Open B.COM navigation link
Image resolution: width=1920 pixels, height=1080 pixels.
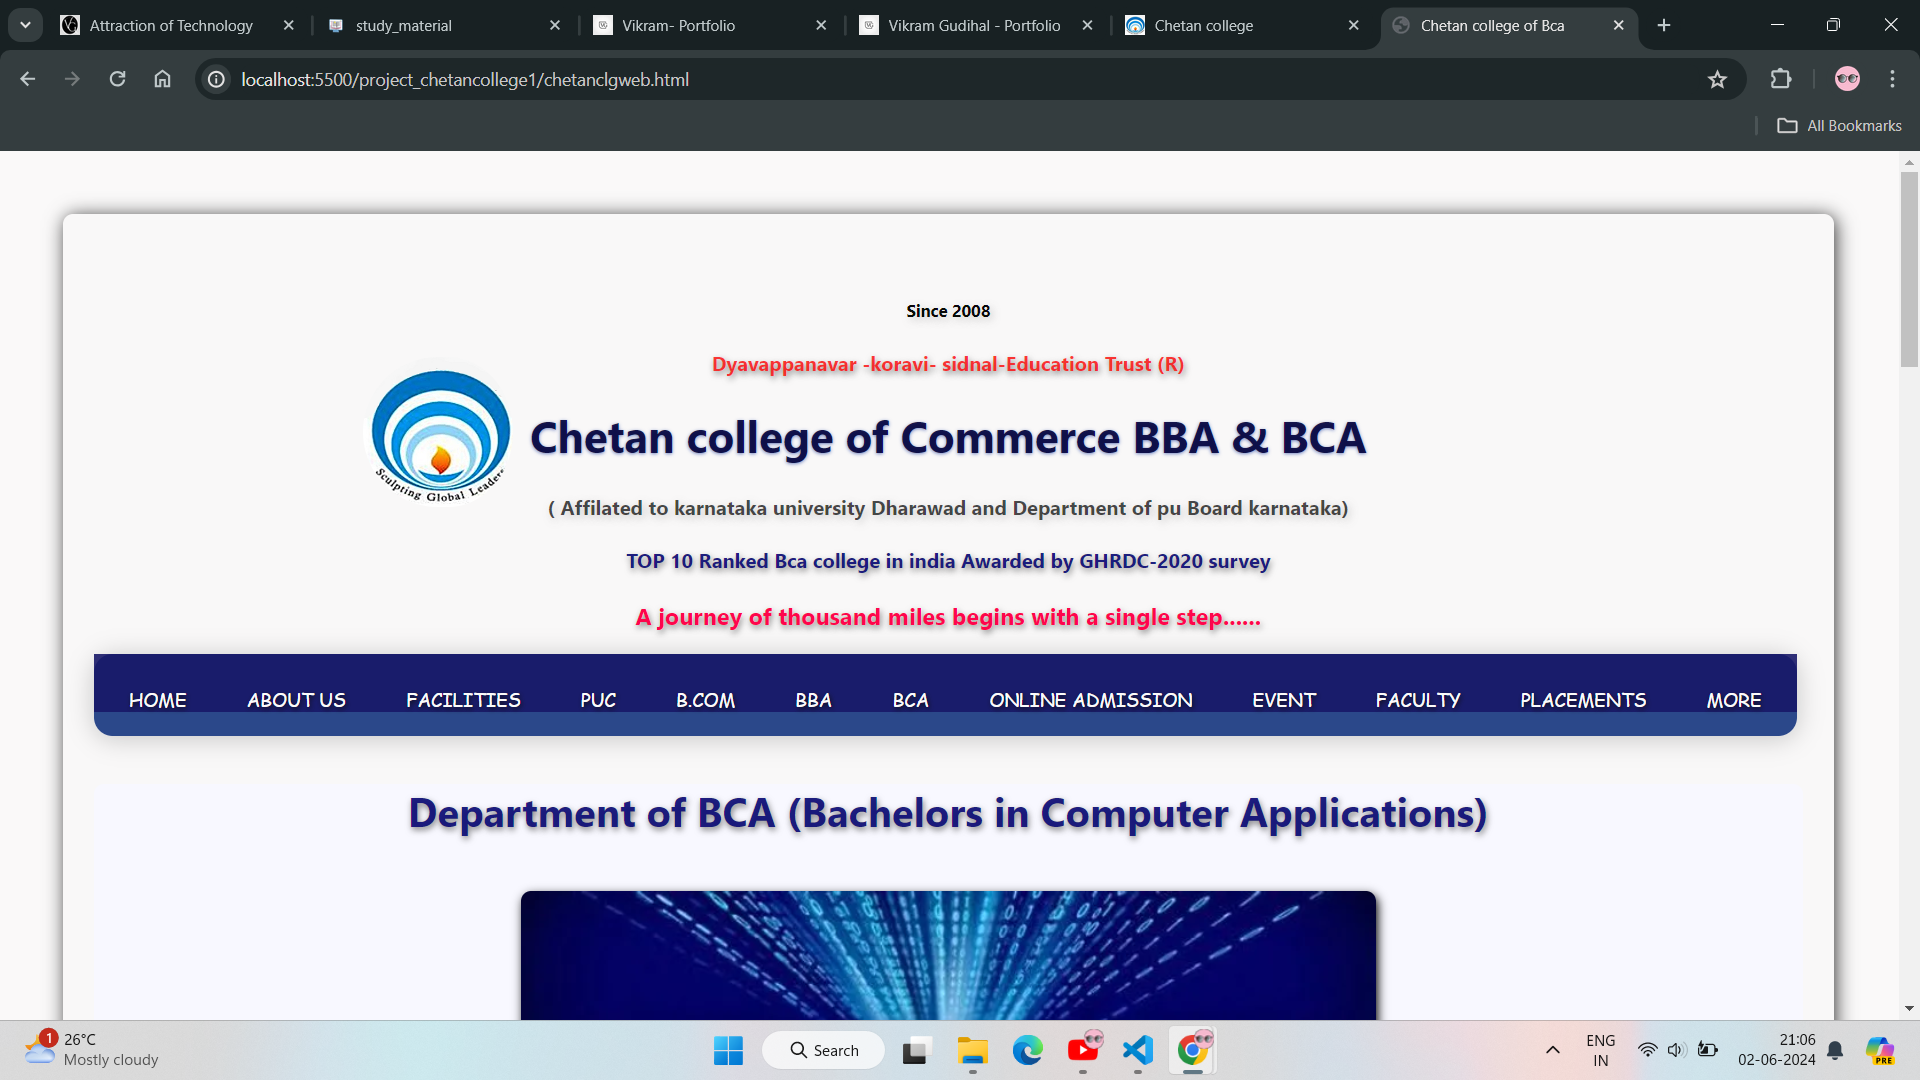coord(705,700)
